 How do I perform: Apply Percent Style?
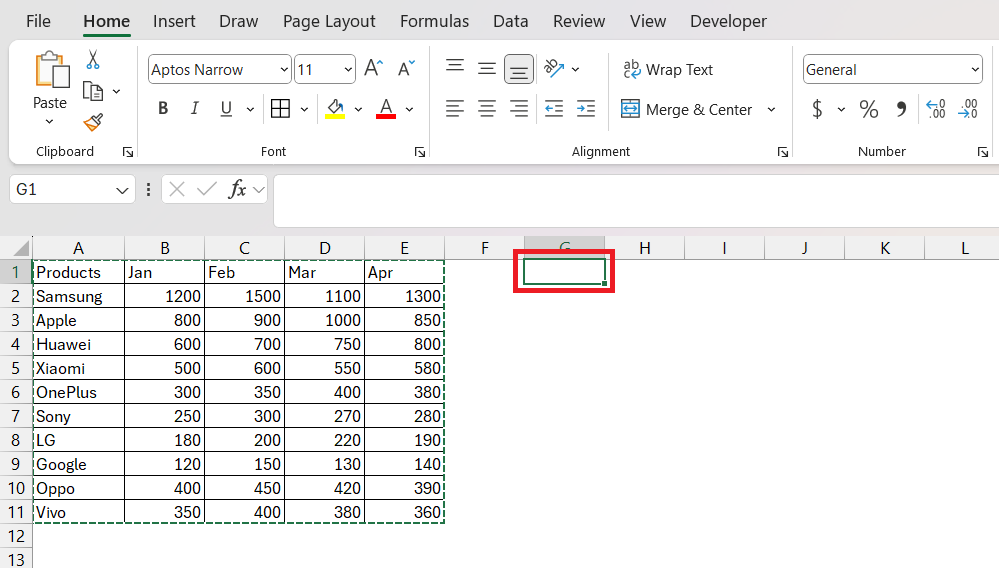[x=869, y=109]
